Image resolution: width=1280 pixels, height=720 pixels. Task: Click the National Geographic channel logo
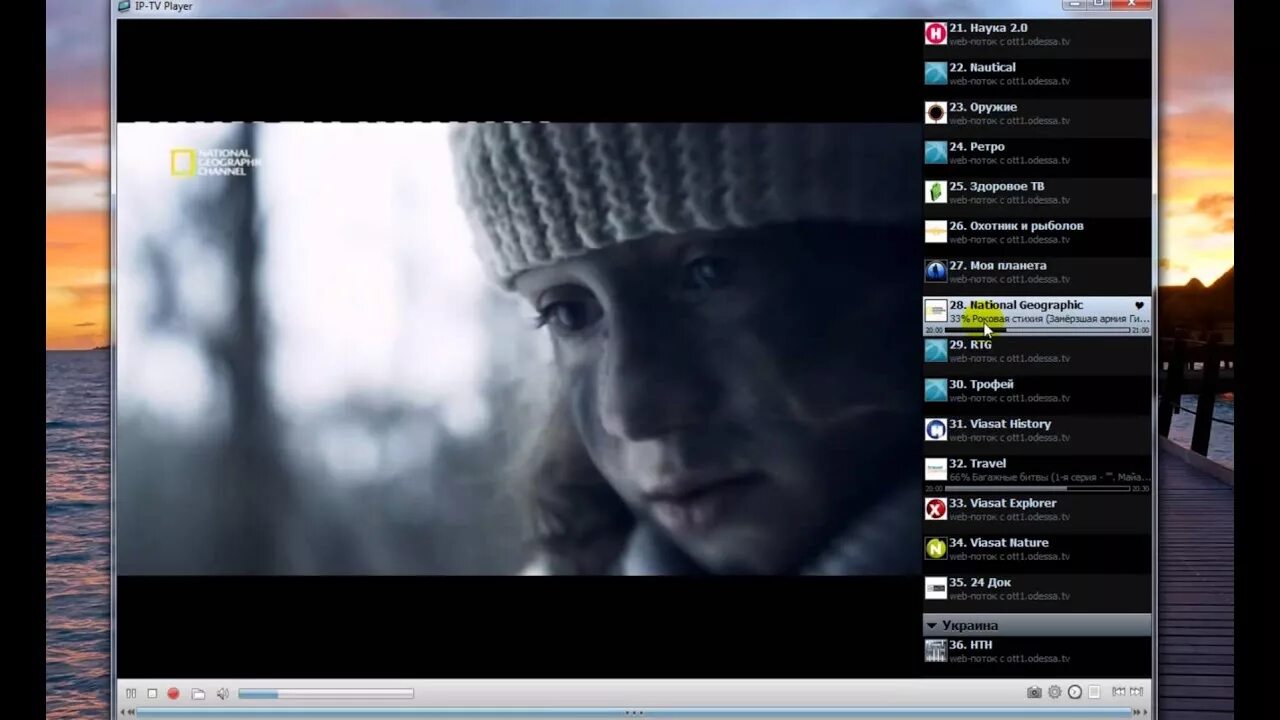935,311
